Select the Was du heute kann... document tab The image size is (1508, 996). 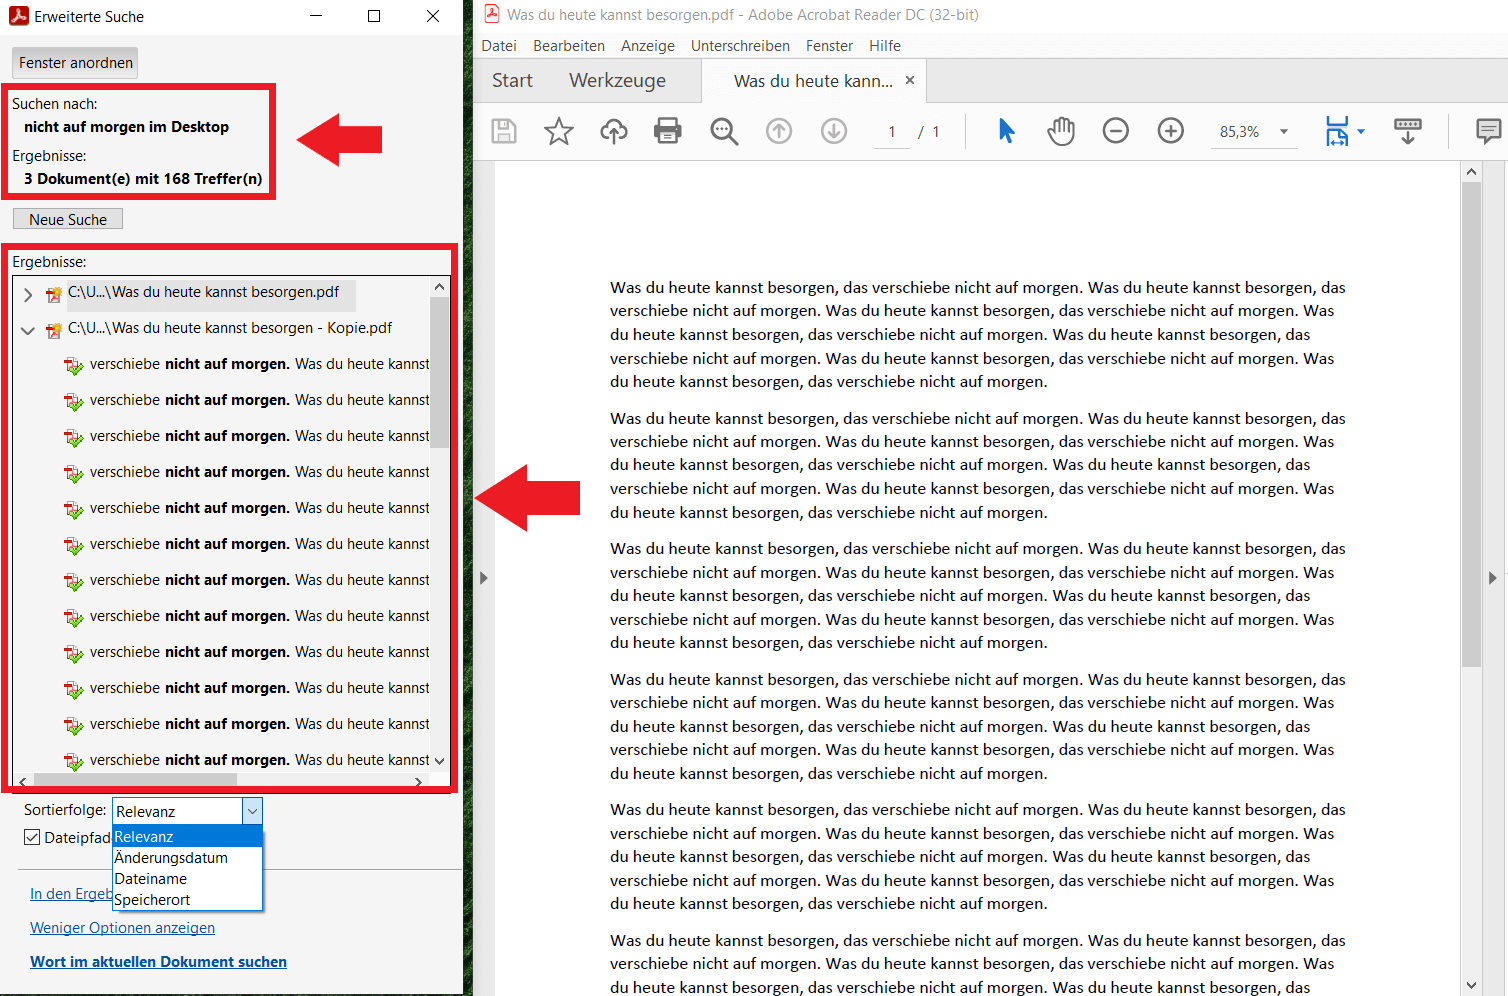tap(813, 81)
